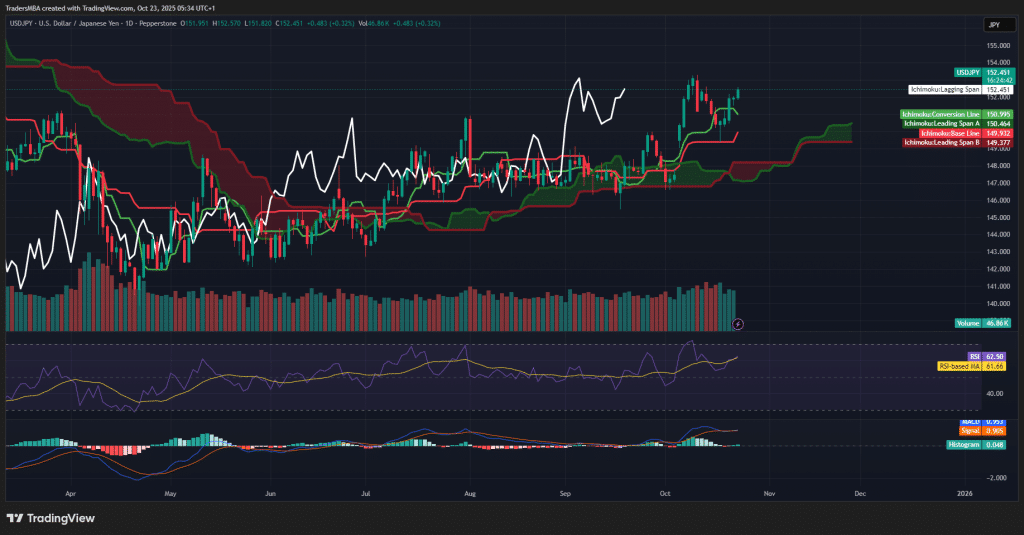The height and width of the screenshot is (535, 1024).
Task: Click the 16:24:42 countdown label
Action: click(999, 80)
